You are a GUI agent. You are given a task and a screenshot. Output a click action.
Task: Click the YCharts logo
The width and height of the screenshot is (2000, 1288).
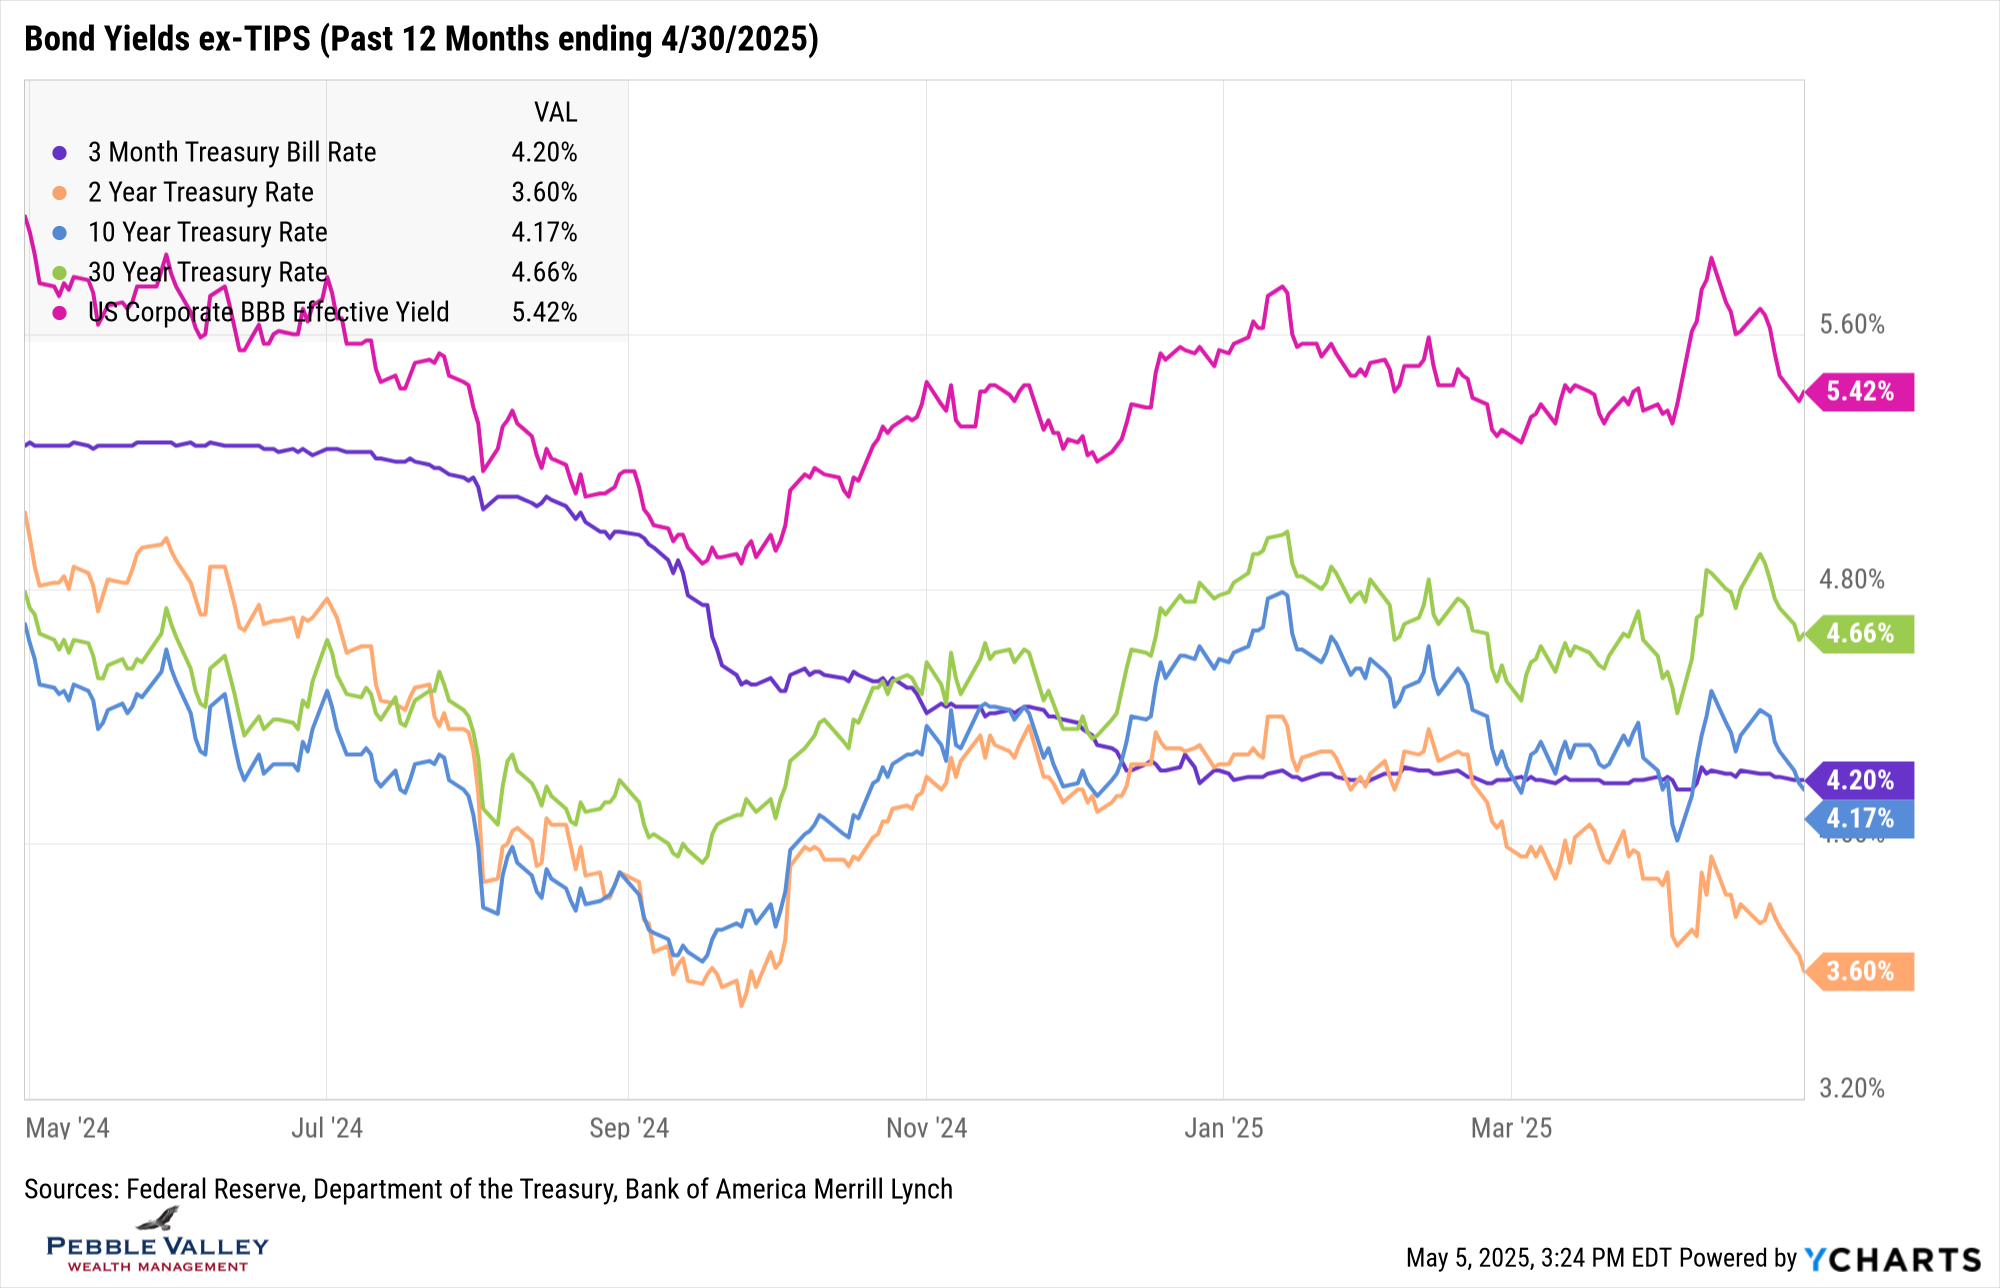point(1892,1259)
